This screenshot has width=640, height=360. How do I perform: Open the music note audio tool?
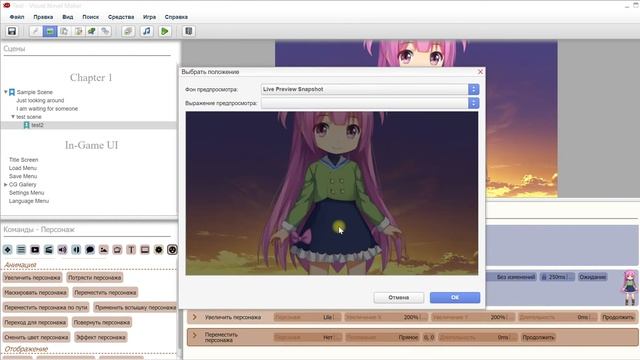pos(147,31)
